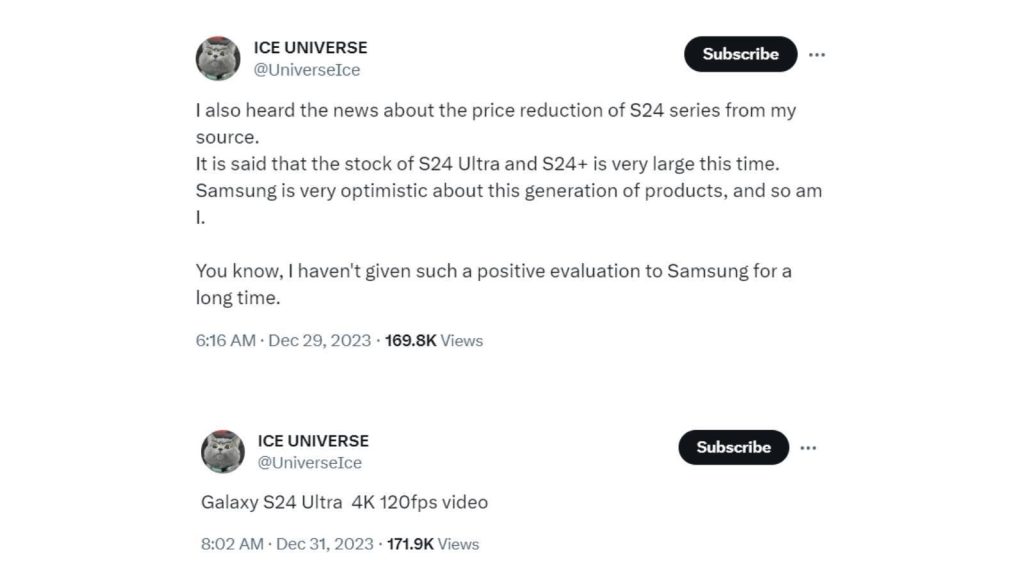Click the Dec 29, 2023 date

tap(318, 340)
